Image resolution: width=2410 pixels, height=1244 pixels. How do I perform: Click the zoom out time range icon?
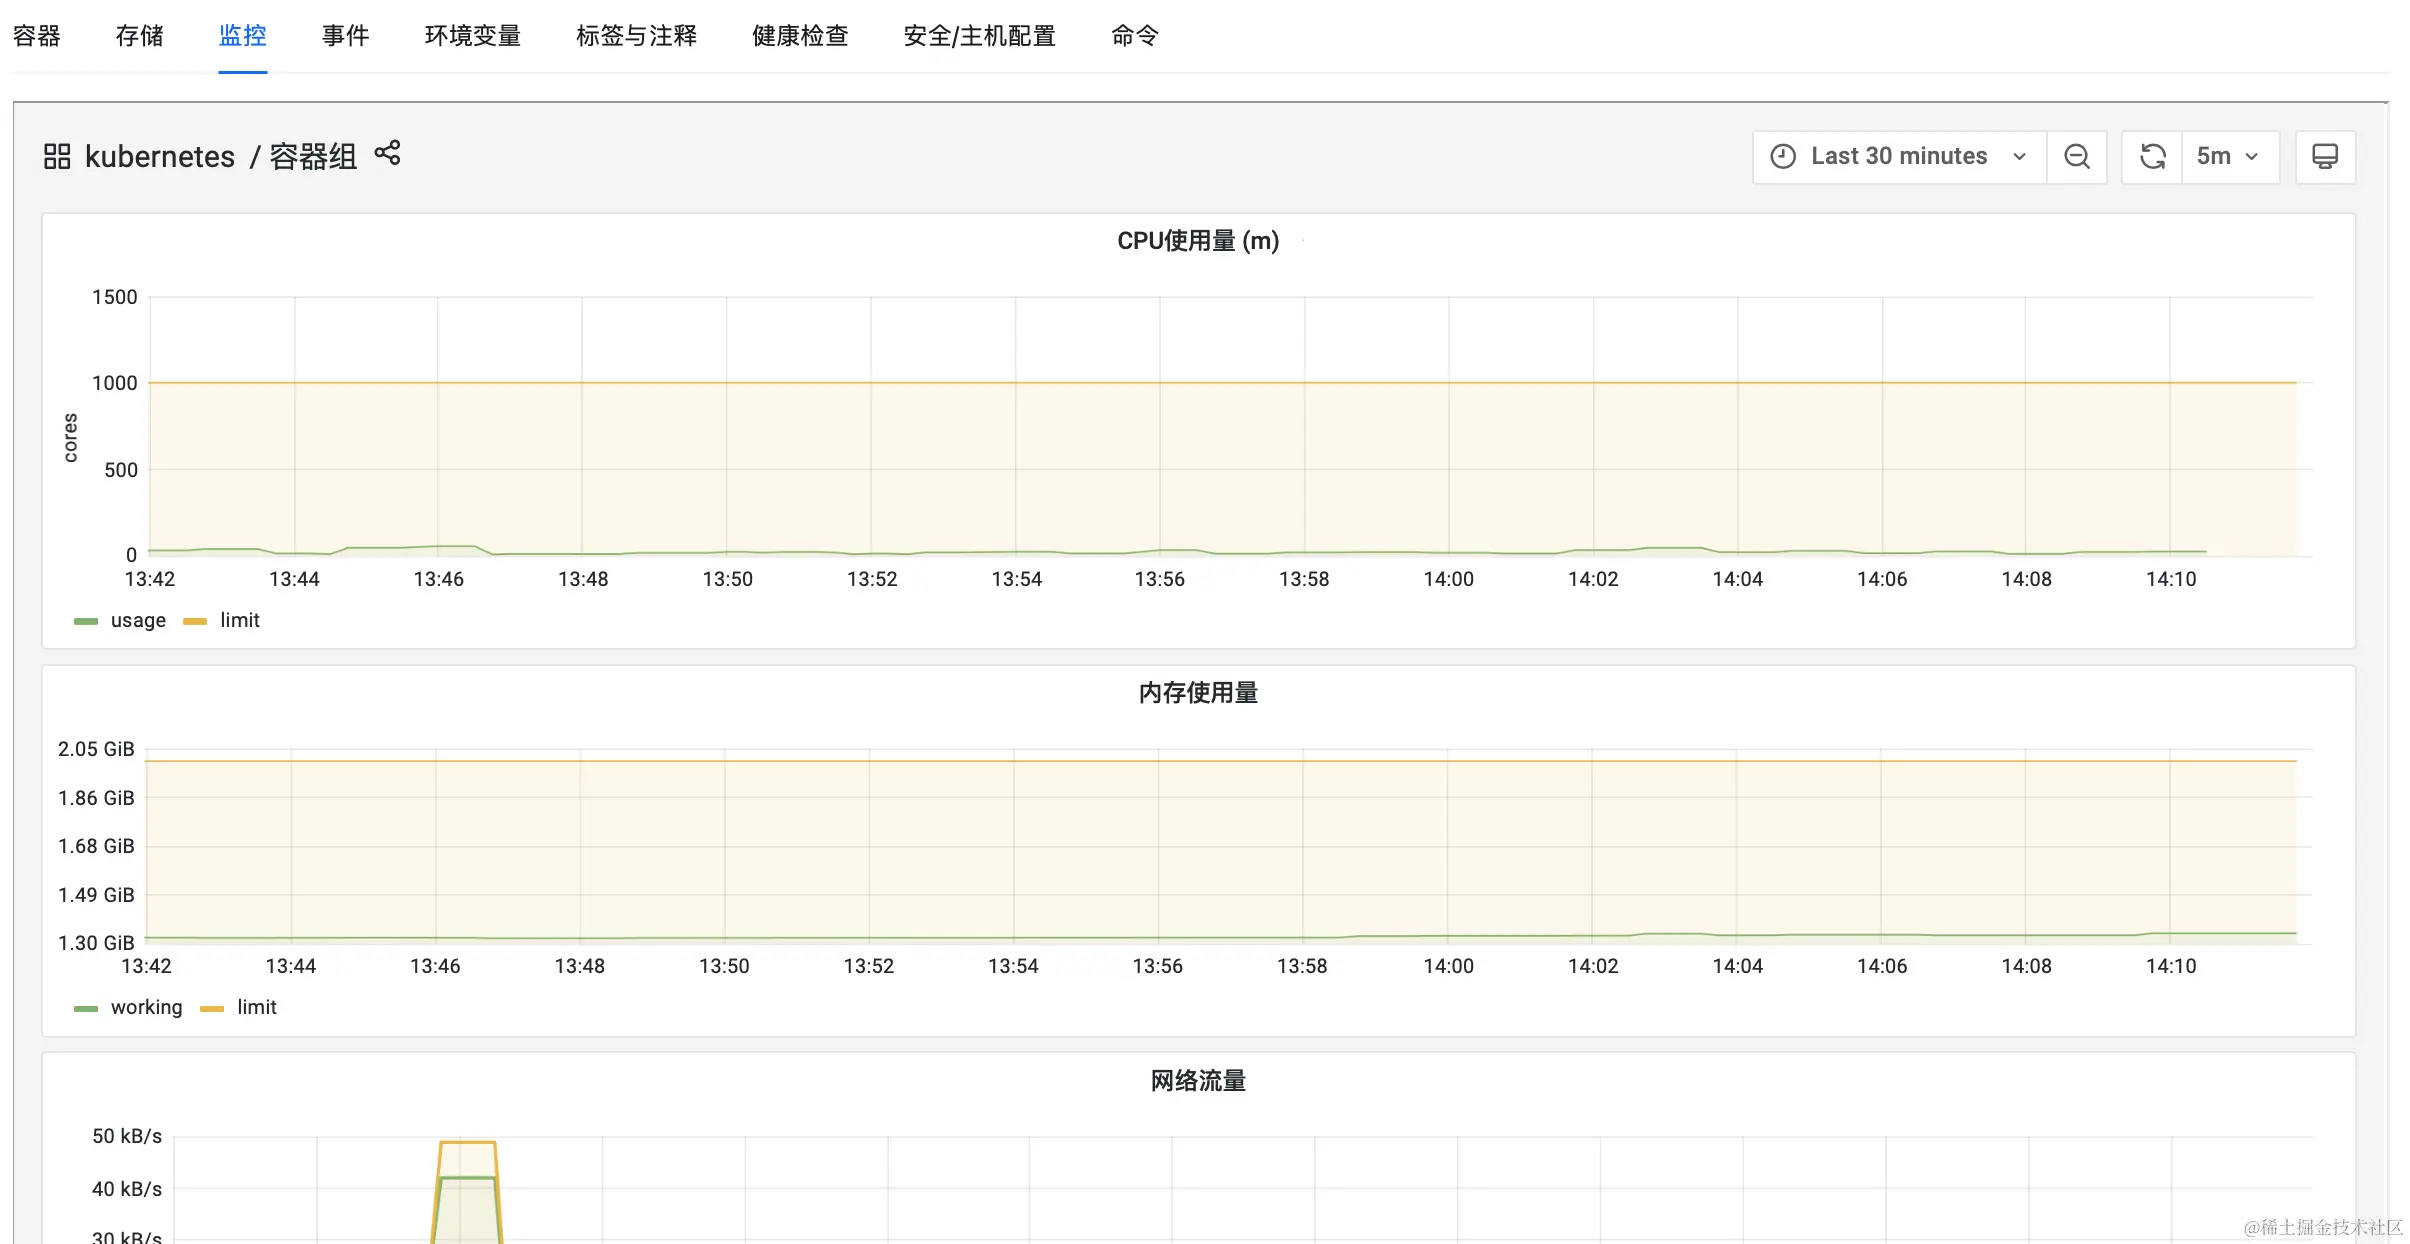pos(2077,156)
